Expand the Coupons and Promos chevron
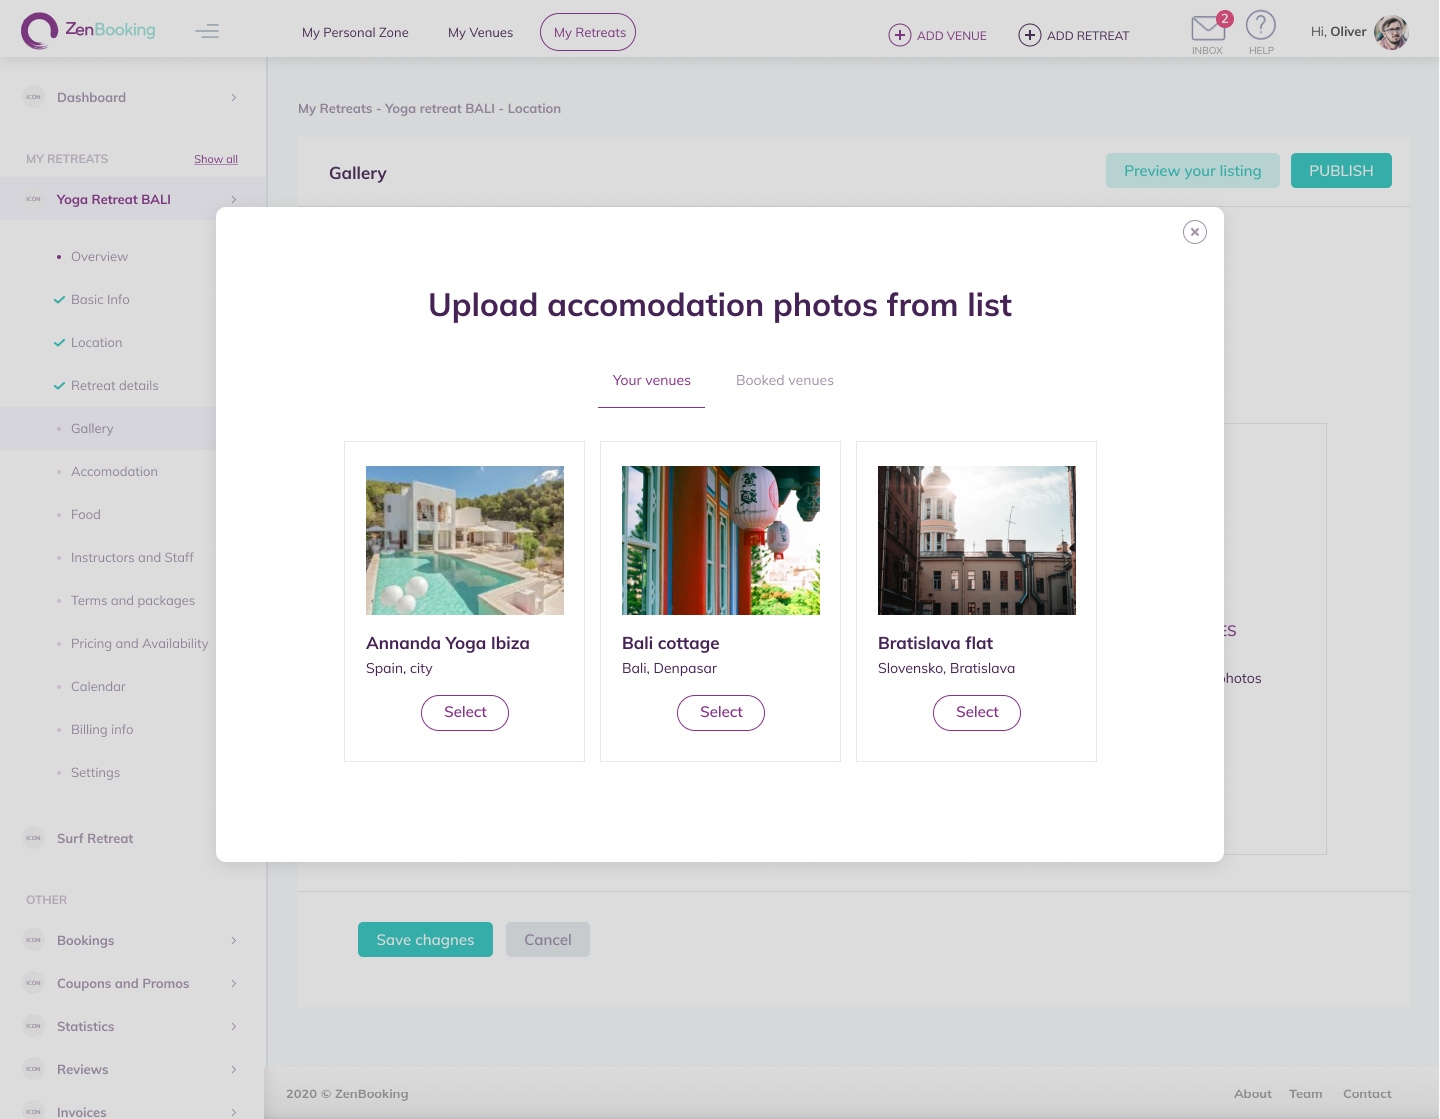This screenshot has width=1440, height=1119. click(234, 983)
